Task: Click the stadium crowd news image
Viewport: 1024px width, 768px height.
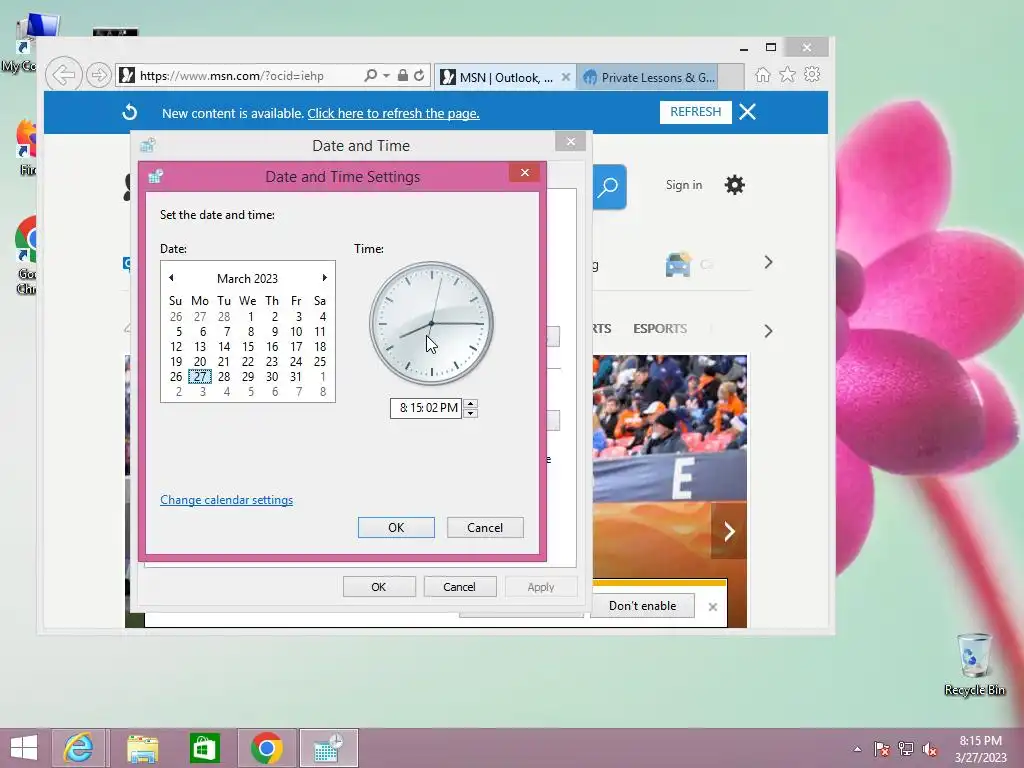Action: tap(669, 428)
